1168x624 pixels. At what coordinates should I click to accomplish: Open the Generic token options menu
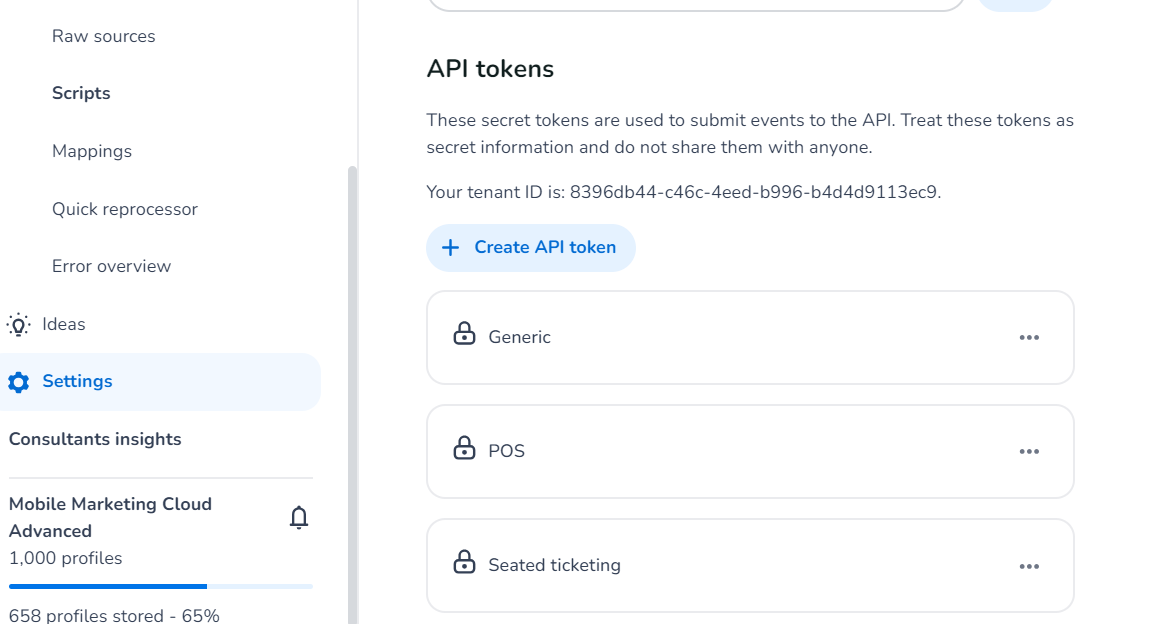[1029, 338]
